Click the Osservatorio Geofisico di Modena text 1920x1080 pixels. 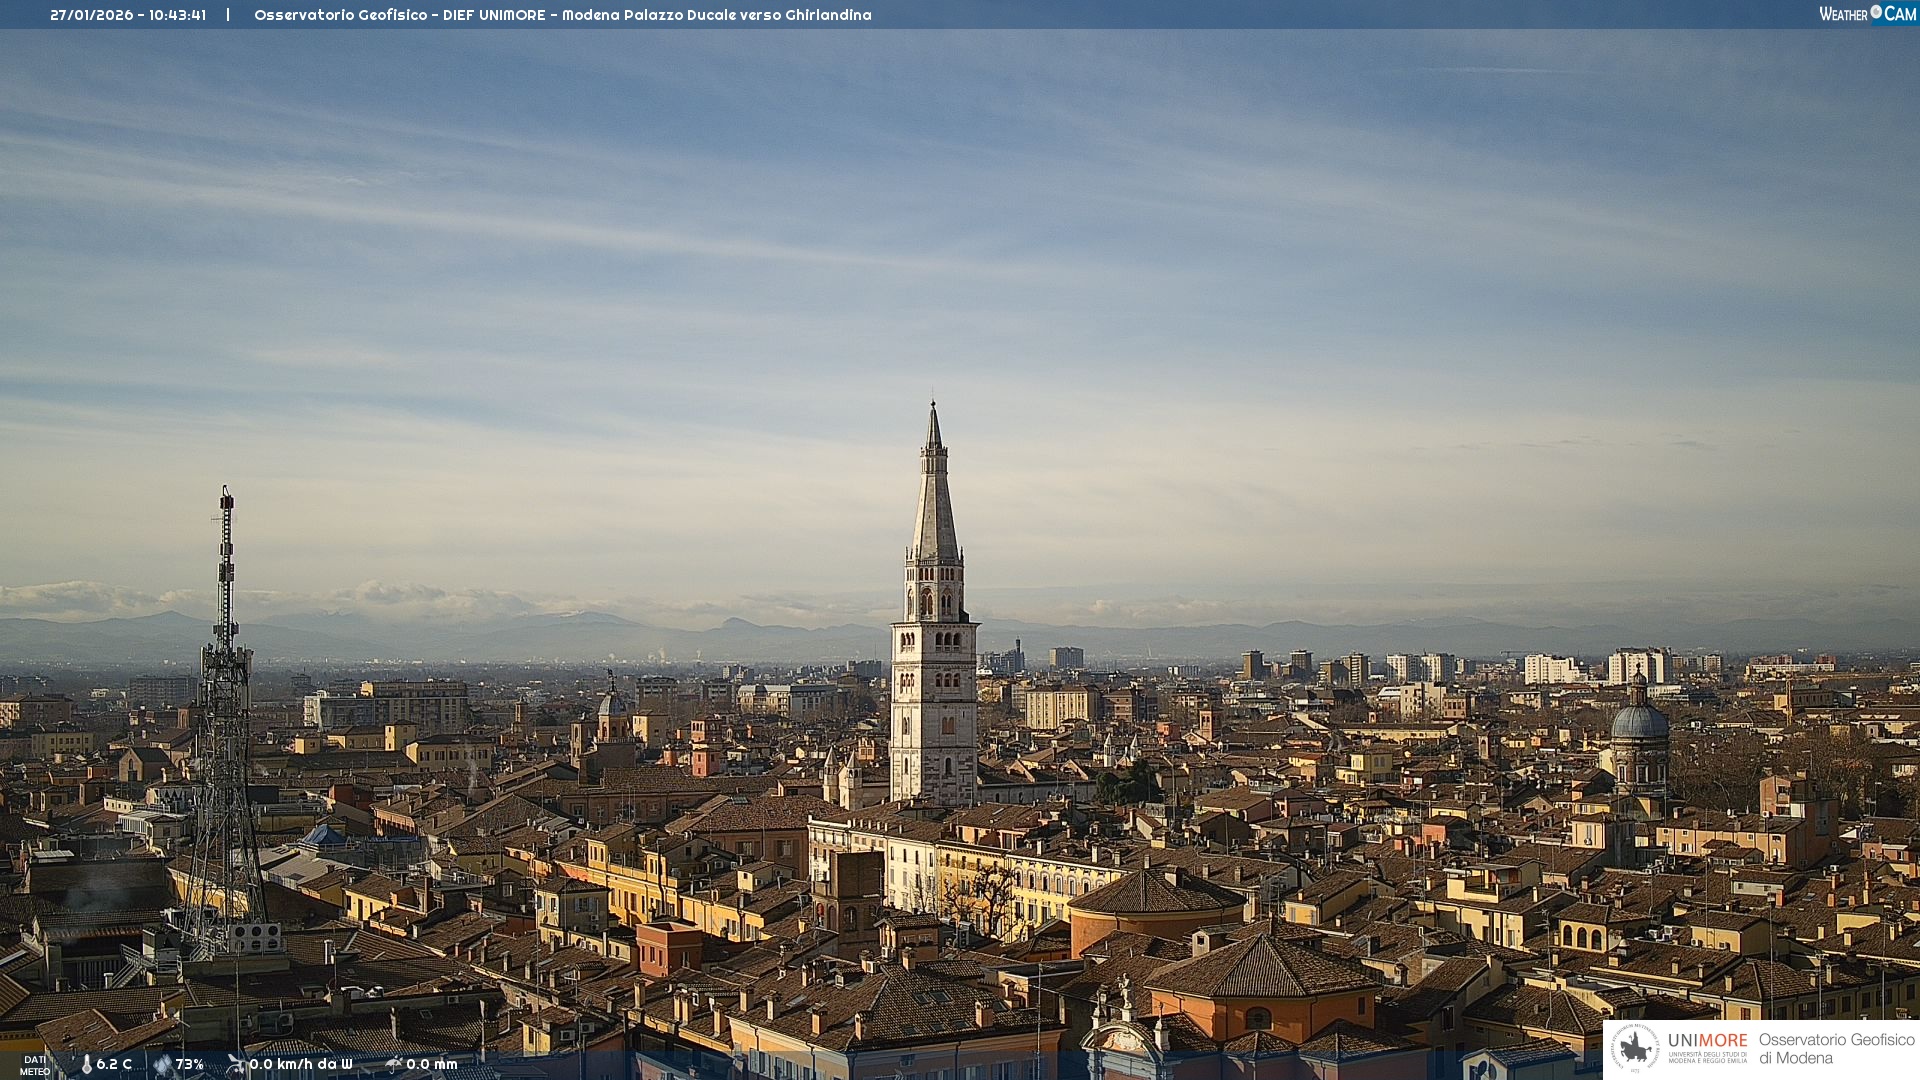coord(1836,1048)
